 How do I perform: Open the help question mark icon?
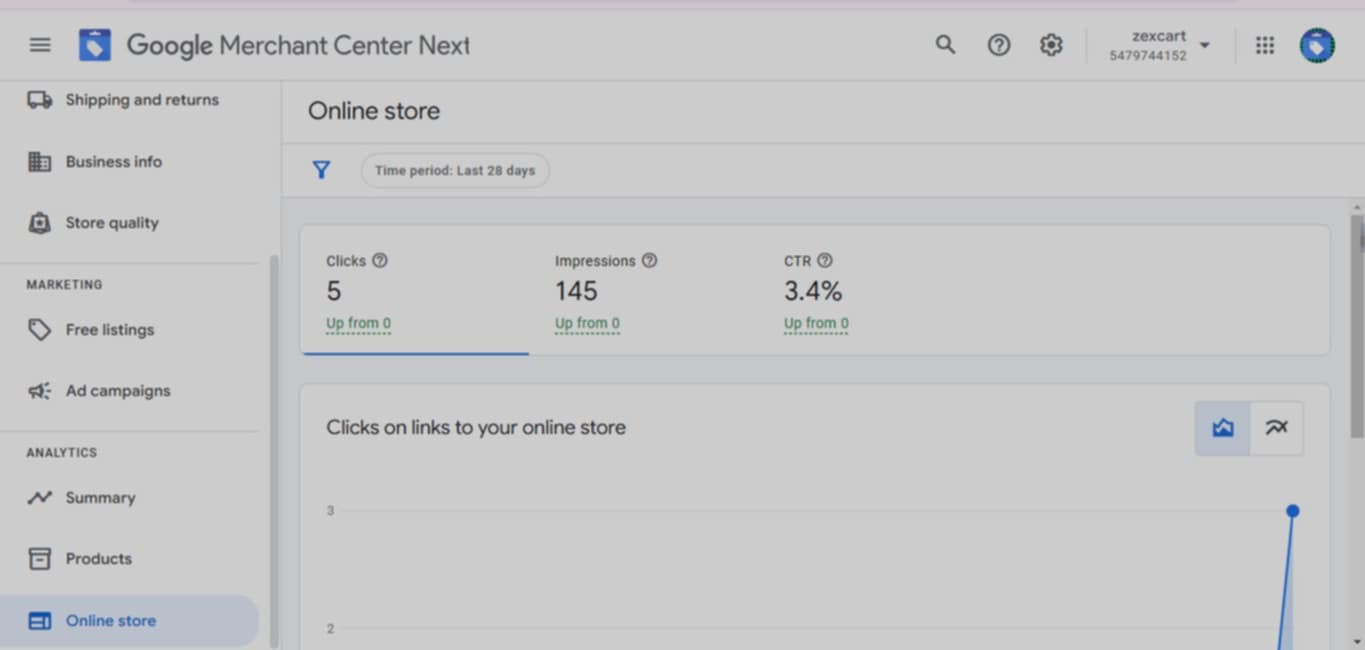pos(998,45)
